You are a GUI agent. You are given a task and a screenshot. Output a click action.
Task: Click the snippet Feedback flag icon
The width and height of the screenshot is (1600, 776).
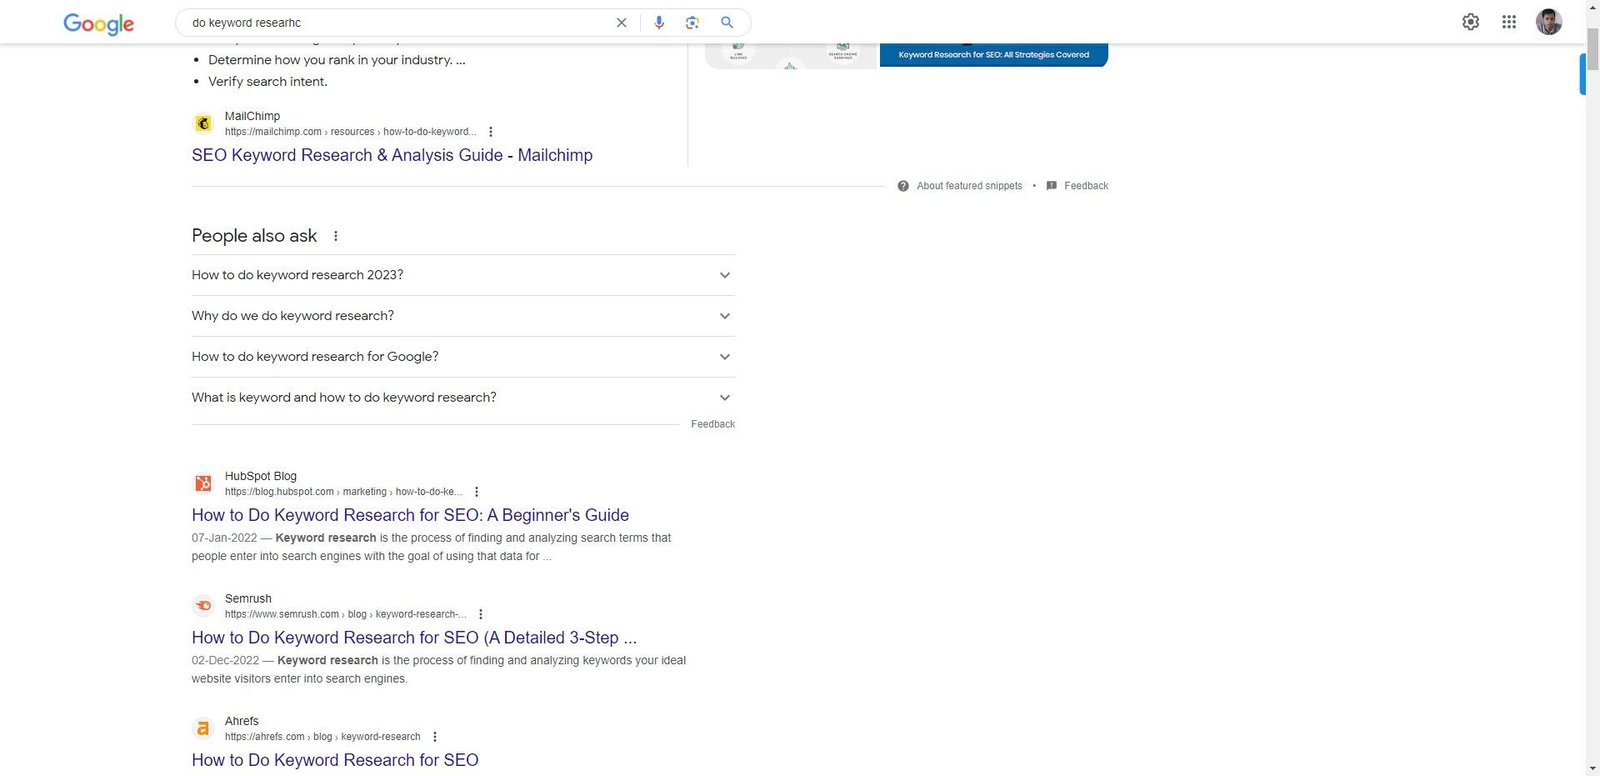click(x=1051, y=186)
